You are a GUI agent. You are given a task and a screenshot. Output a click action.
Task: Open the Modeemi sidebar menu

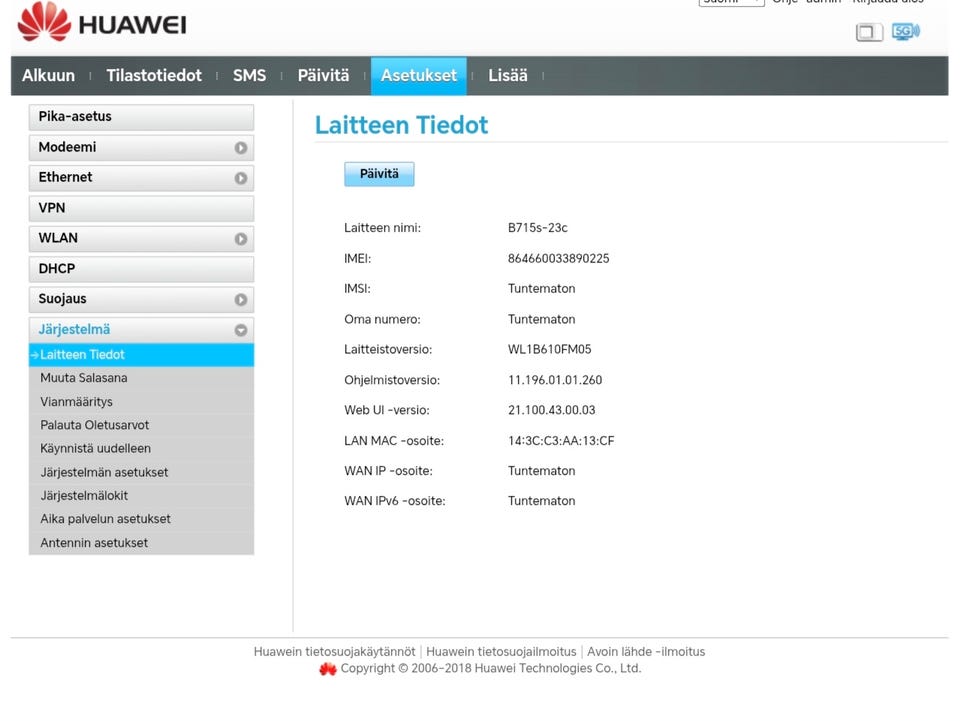(141, 148)
